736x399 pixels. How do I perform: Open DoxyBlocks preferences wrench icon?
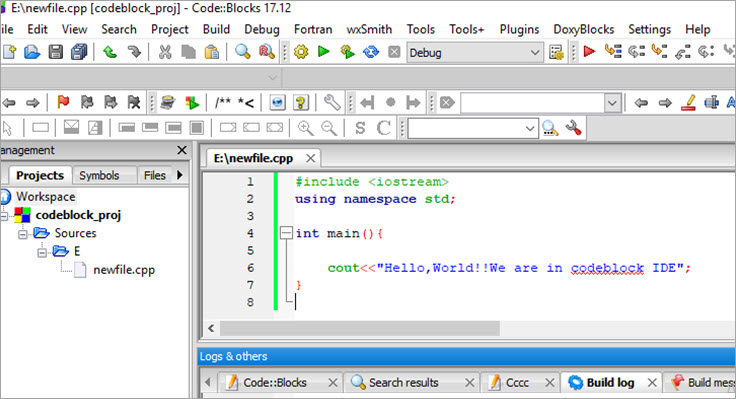click(332, 102)
